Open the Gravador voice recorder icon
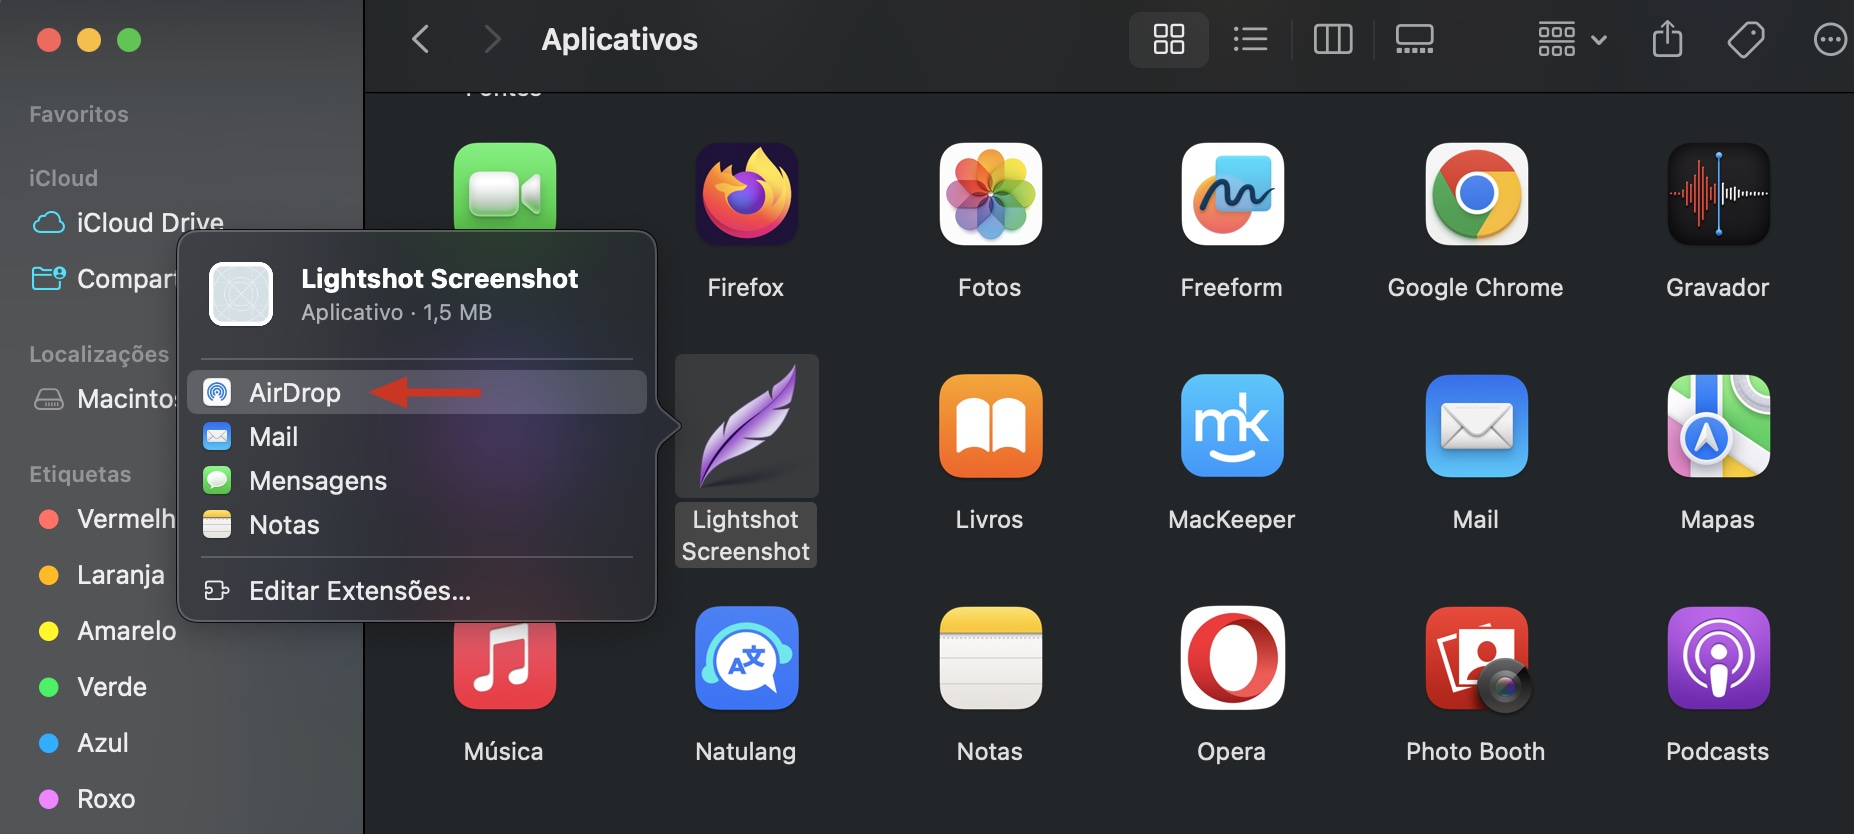This screenshot has width=1854, height=834. 1719,194
